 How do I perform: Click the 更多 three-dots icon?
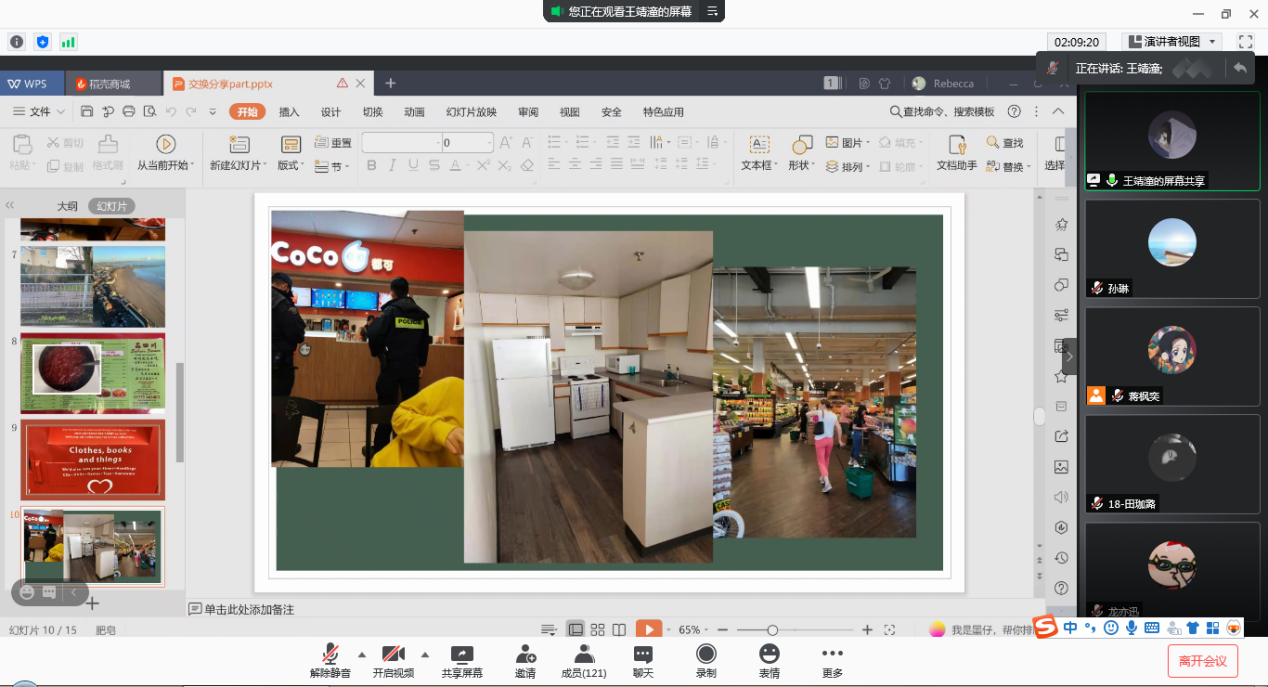pyautogui.click(x=832, y=655)
